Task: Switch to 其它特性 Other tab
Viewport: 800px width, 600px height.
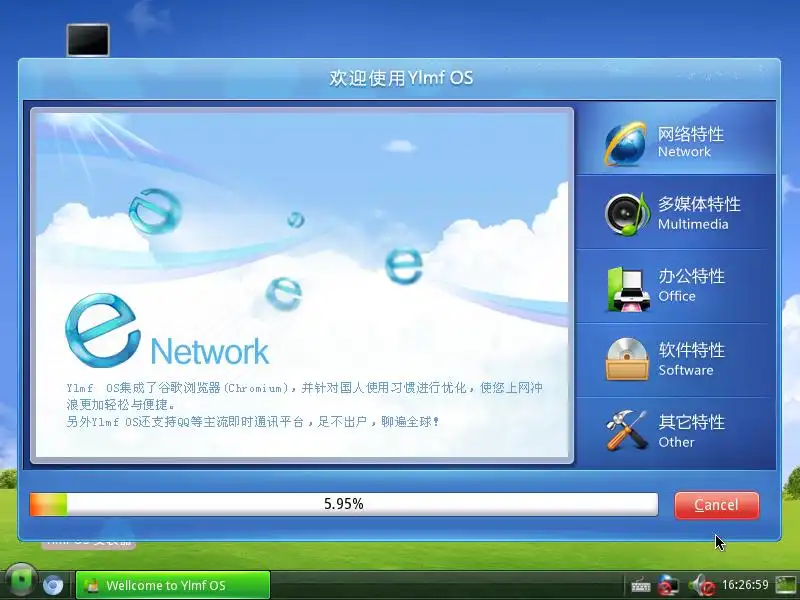Action: 676,434
